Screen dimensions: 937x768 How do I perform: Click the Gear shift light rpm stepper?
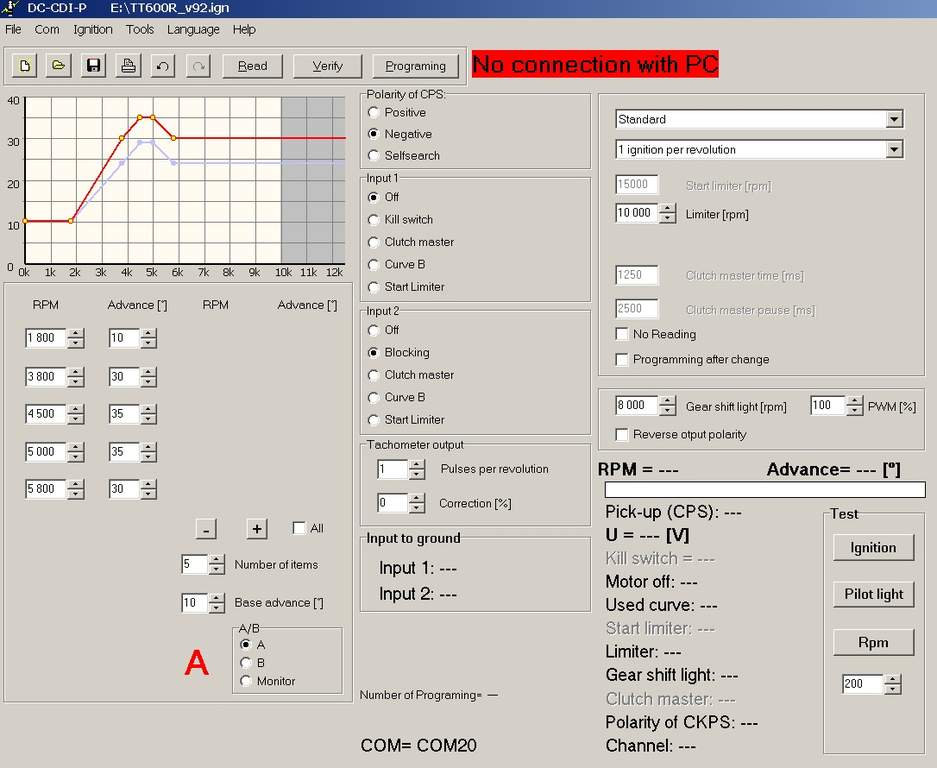tap(667, 406)
